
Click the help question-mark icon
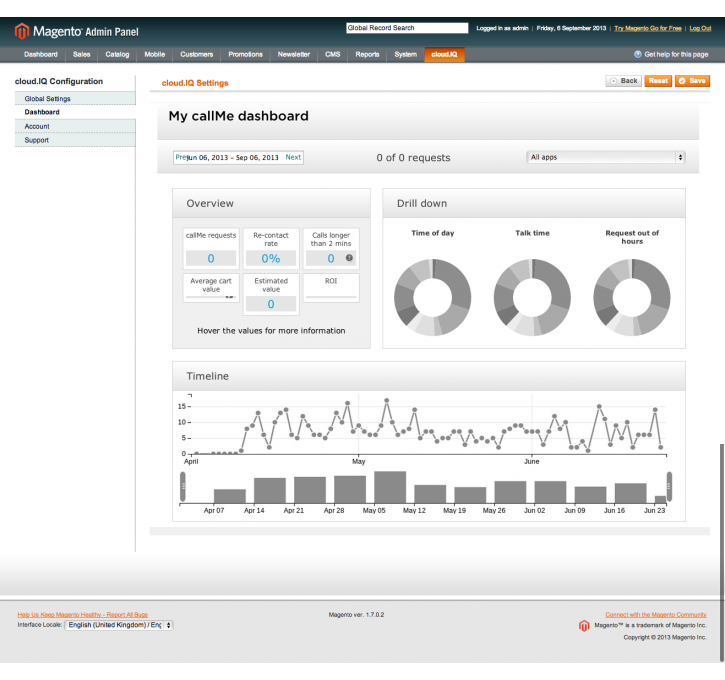click(x=638, y=54)
